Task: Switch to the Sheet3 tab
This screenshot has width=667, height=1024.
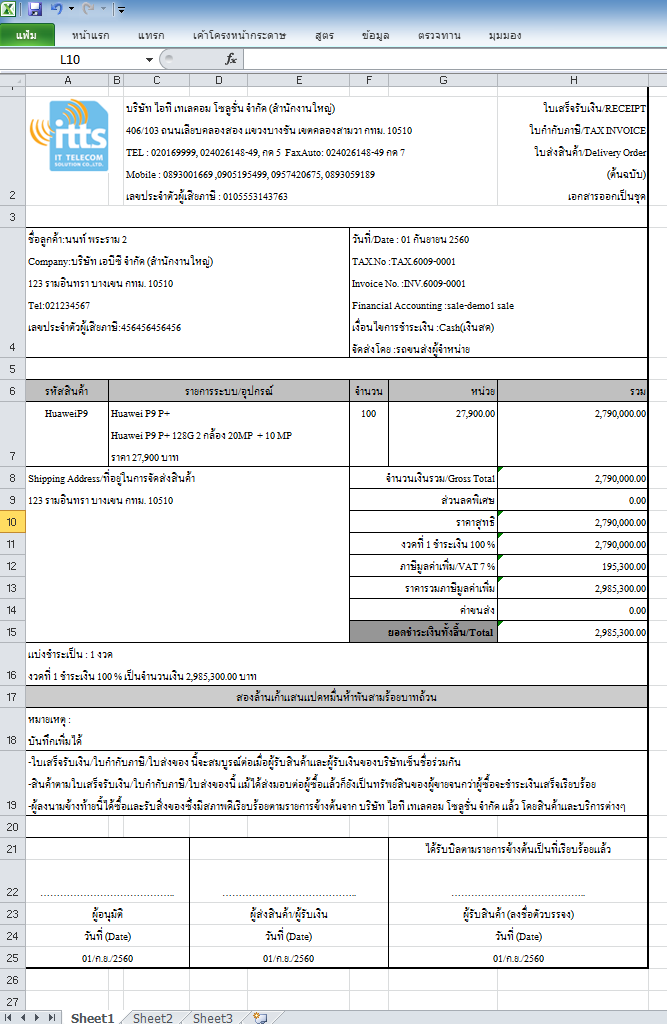Action: (x=212, y=1017)
